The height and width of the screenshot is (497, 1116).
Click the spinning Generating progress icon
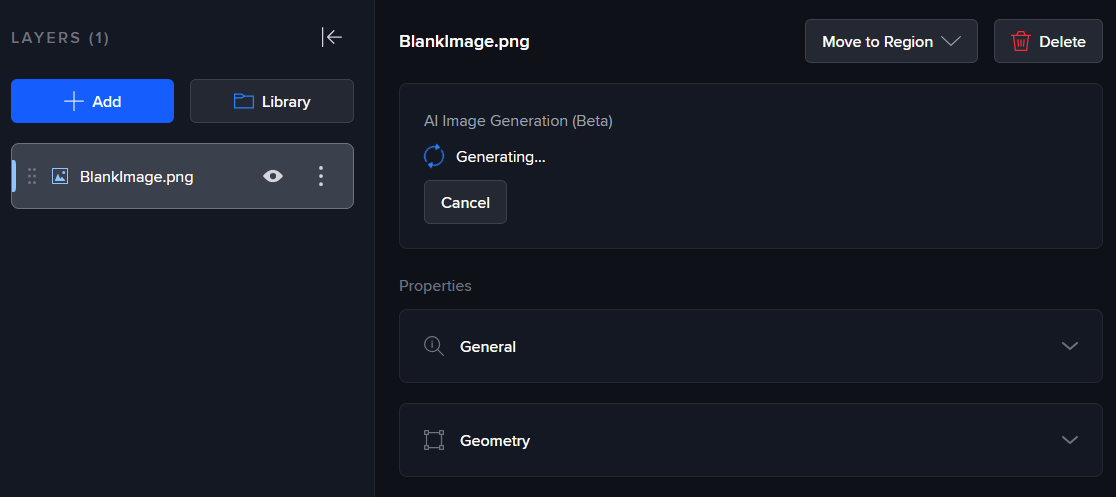point(434,156)
